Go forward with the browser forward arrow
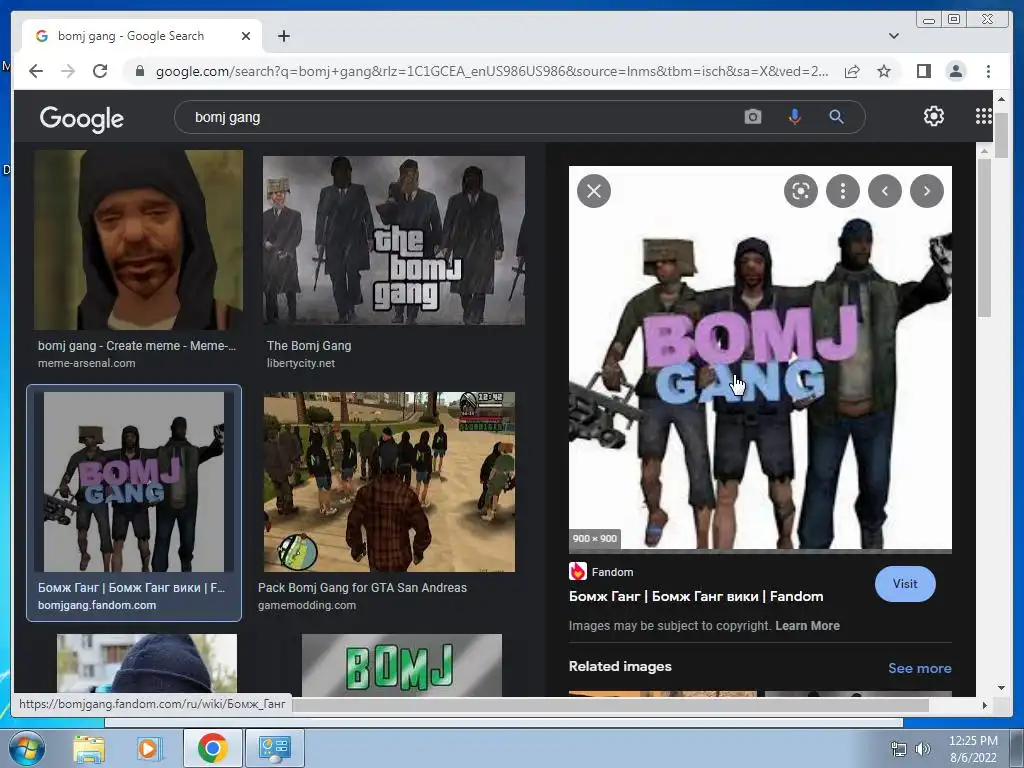This screenshot has height=768, width=1024. (68, 71)
